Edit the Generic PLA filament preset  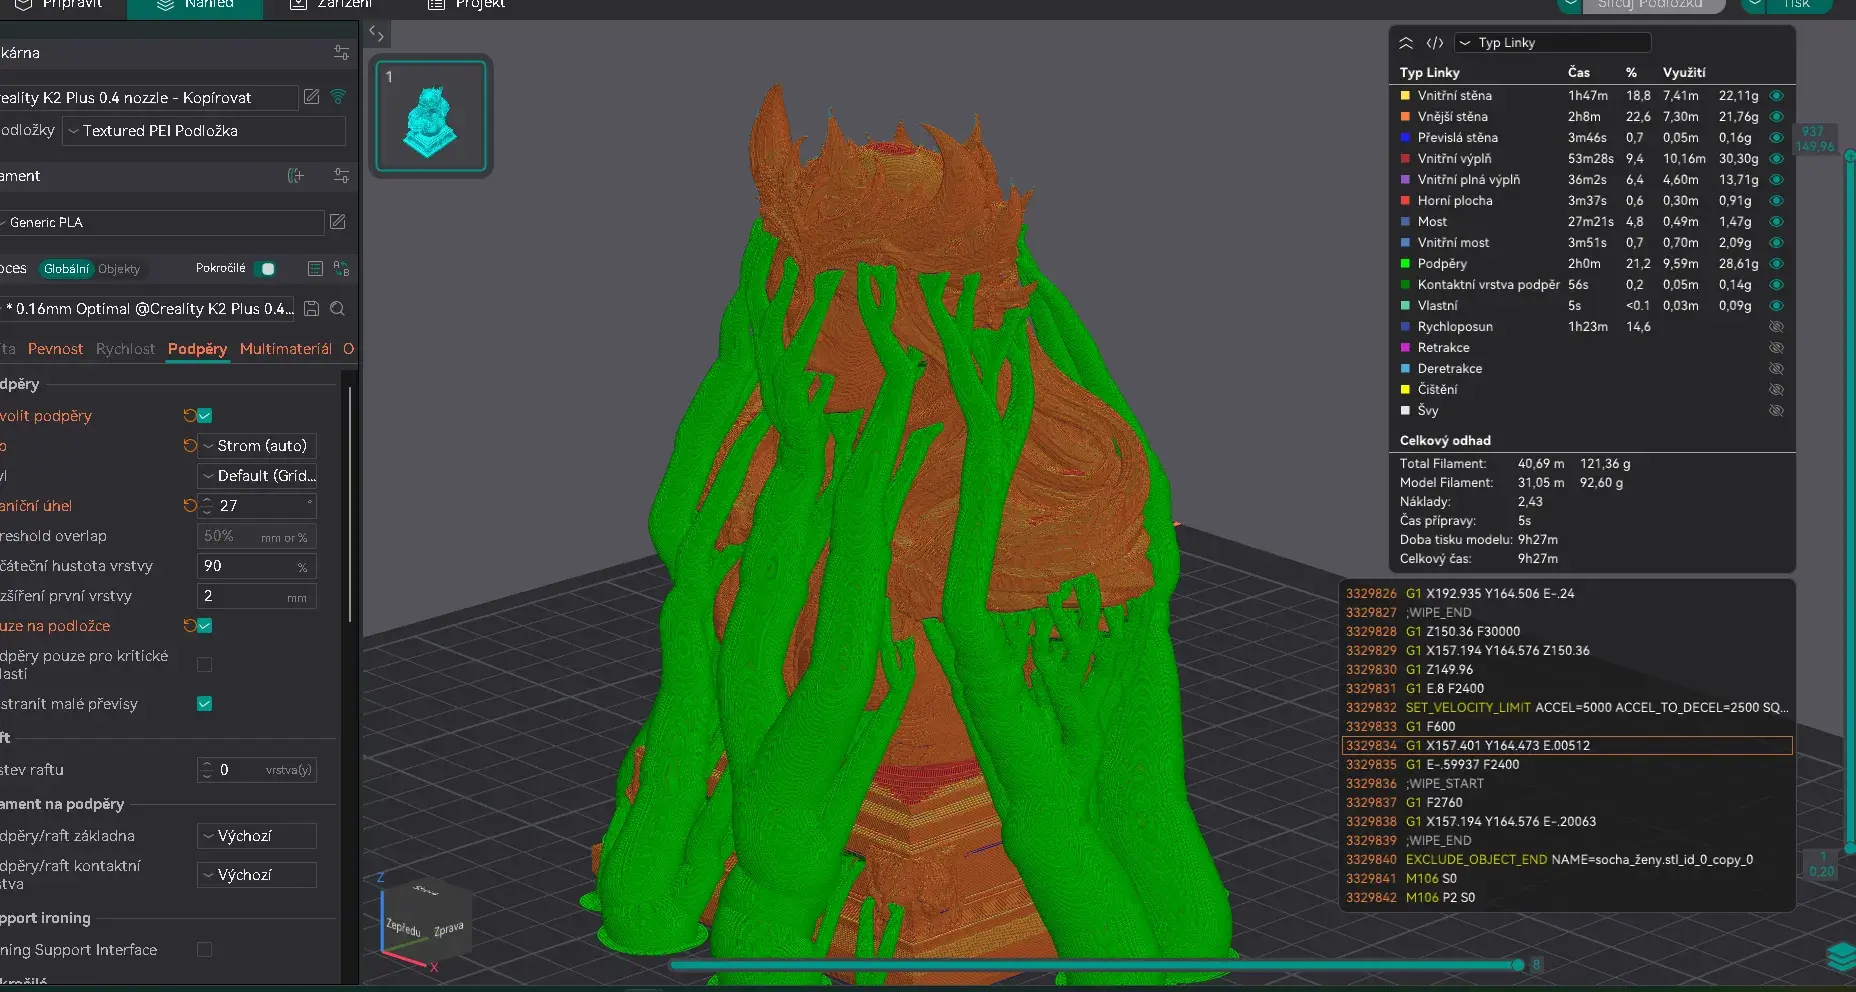pyautogui.click(x=338, y=222)
